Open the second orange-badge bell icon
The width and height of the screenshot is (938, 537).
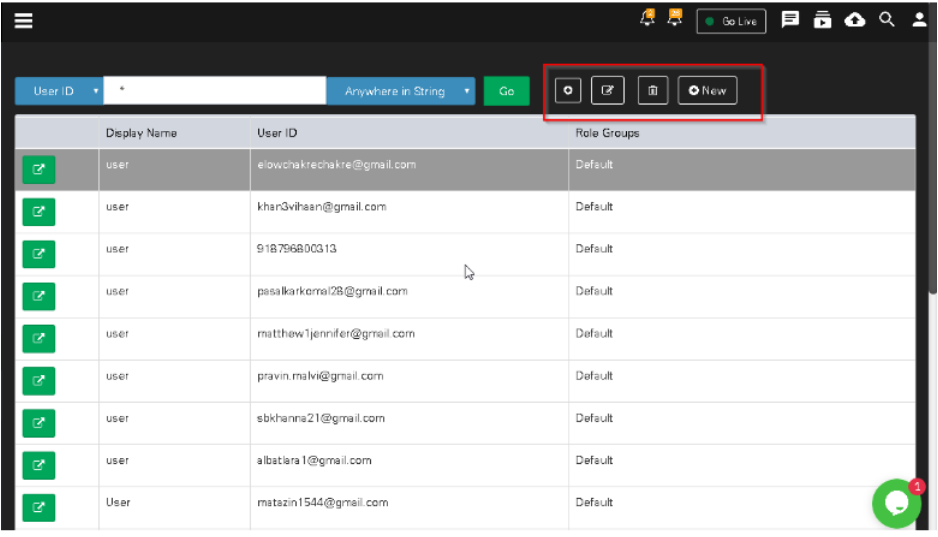675,18
